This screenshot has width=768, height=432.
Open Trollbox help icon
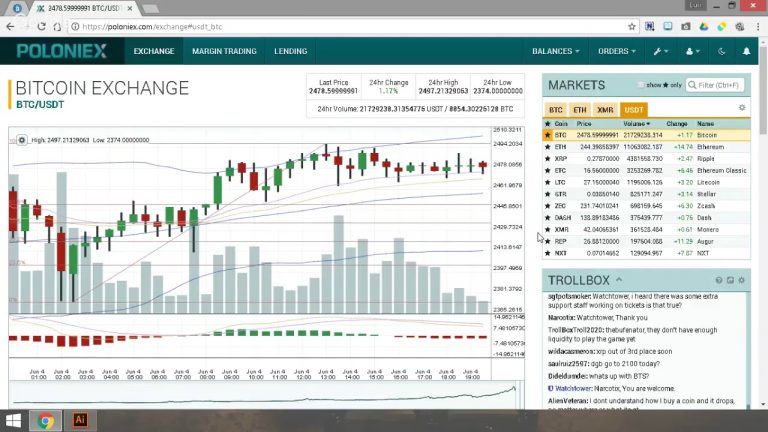719,280
